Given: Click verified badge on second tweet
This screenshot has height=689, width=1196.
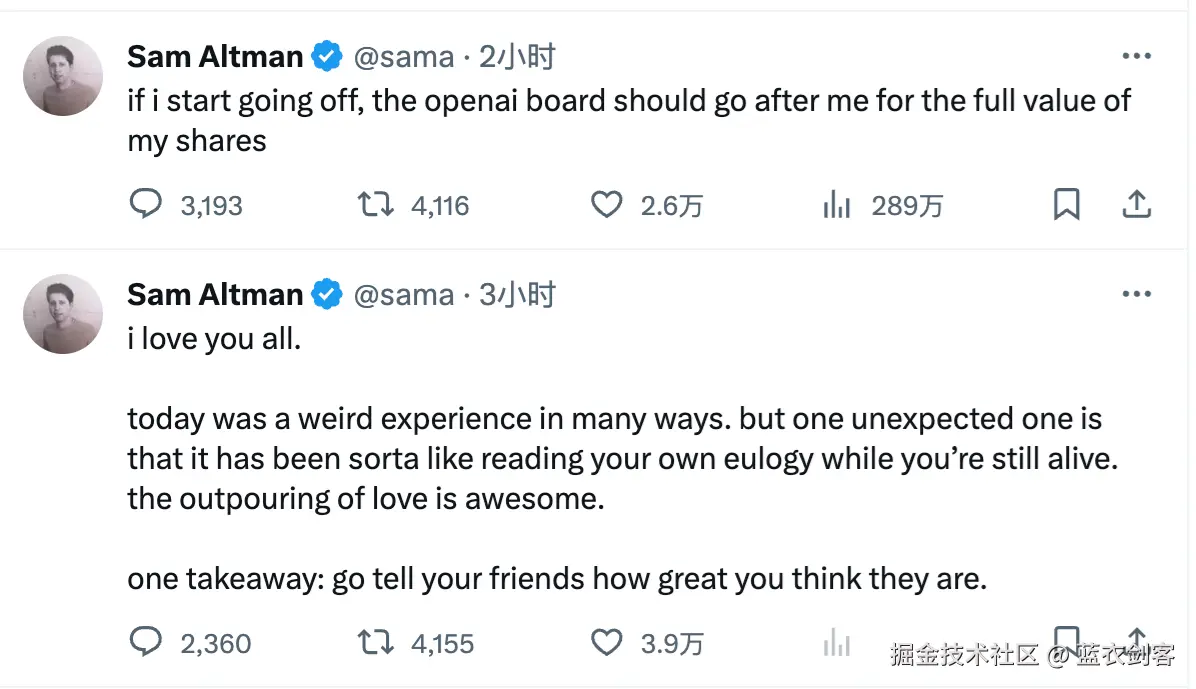Looking at the screenshot, I should coord(328,295).
